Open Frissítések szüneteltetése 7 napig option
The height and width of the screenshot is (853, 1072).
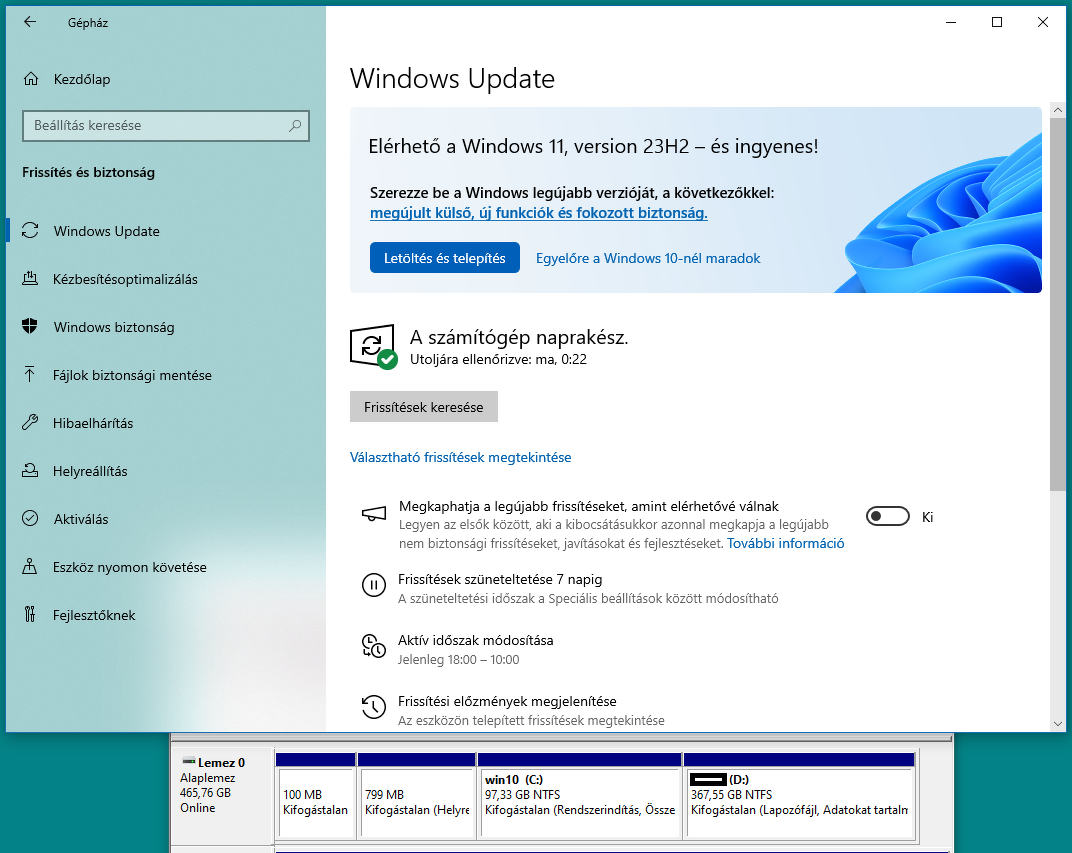(500, 580)
